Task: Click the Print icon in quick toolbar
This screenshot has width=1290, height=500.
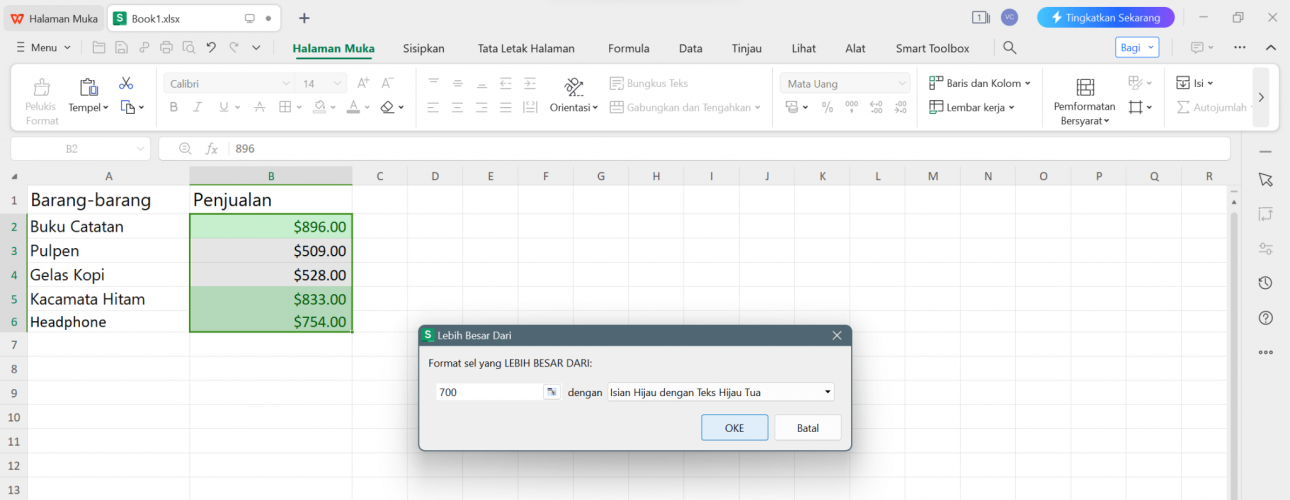Action: pos(166,47)
